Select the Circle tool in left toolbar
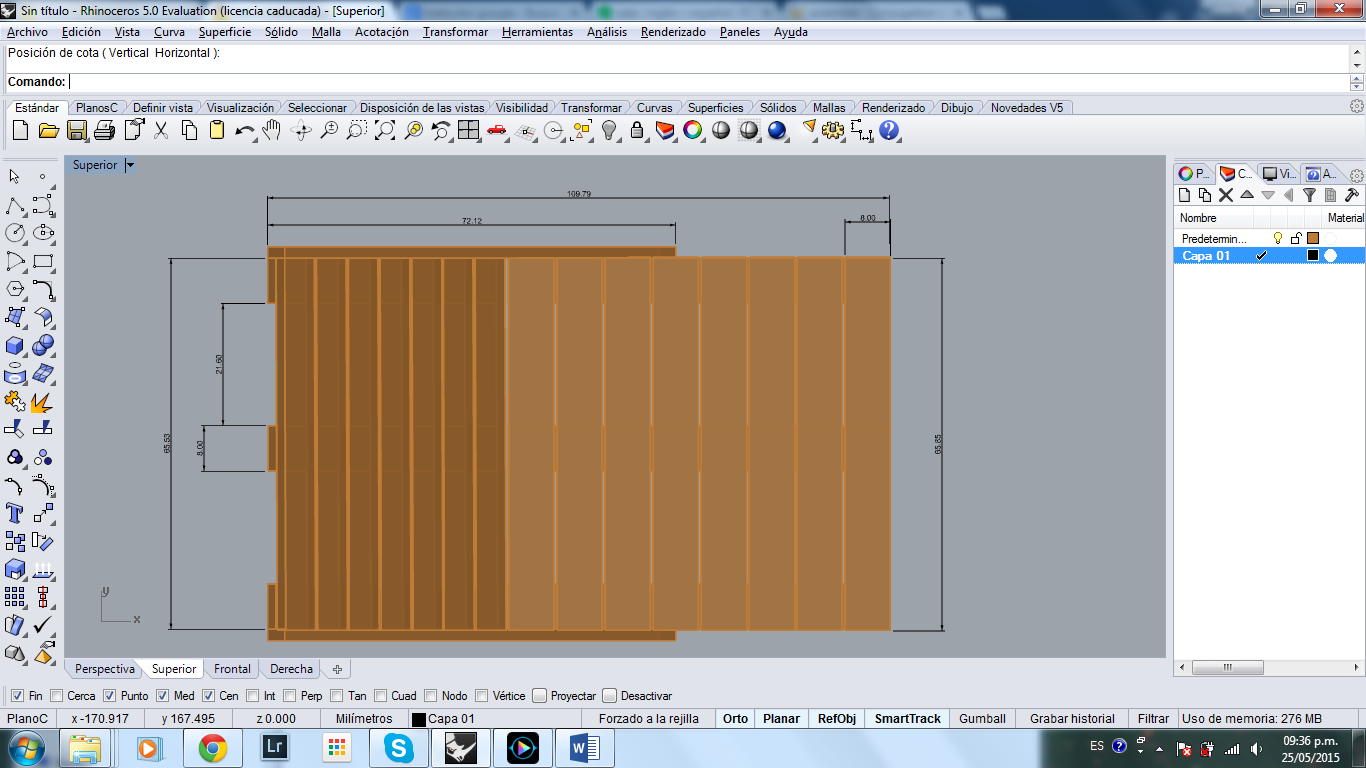Viewport: 1366px width, 768px height. [x=15, y=233]
